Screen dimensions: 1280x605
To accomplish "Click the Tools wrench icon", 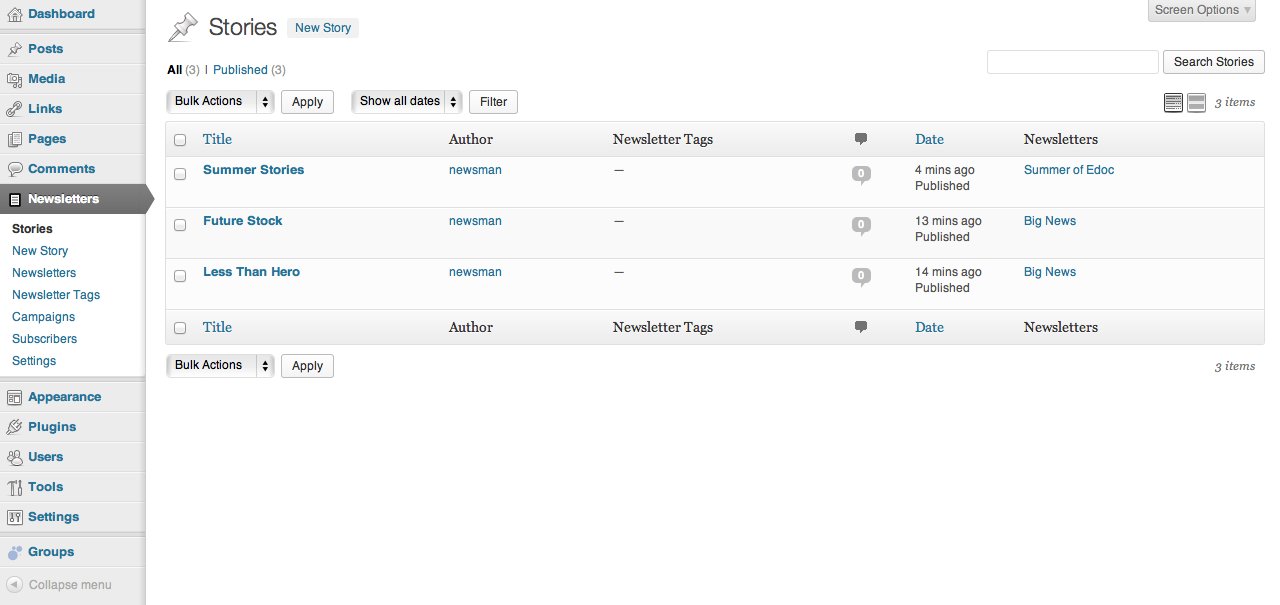I will (14, 487).
